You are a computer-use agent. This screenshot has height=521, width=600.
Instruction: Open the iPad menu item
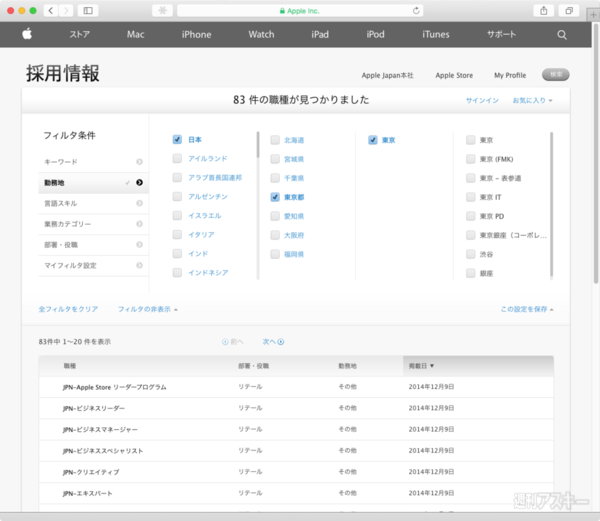[320, 34]
